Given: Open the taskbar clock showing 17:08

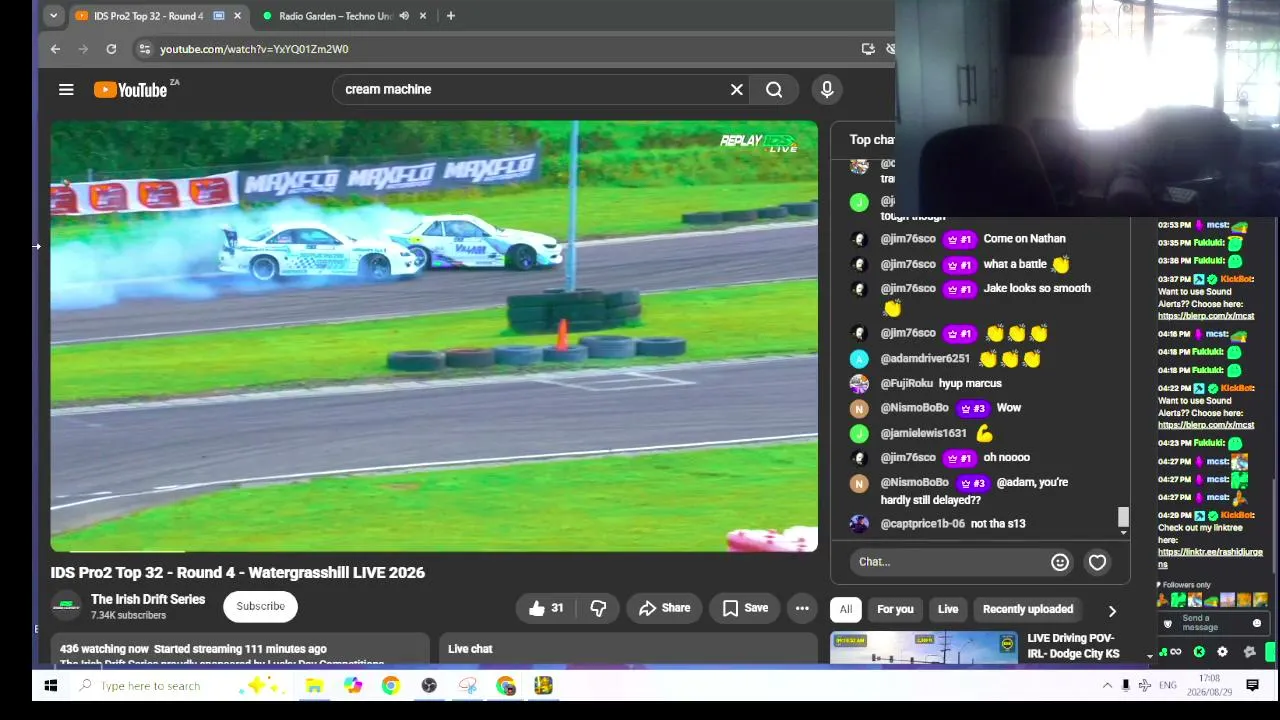Looking at the screenshot, I should 1208,686.
